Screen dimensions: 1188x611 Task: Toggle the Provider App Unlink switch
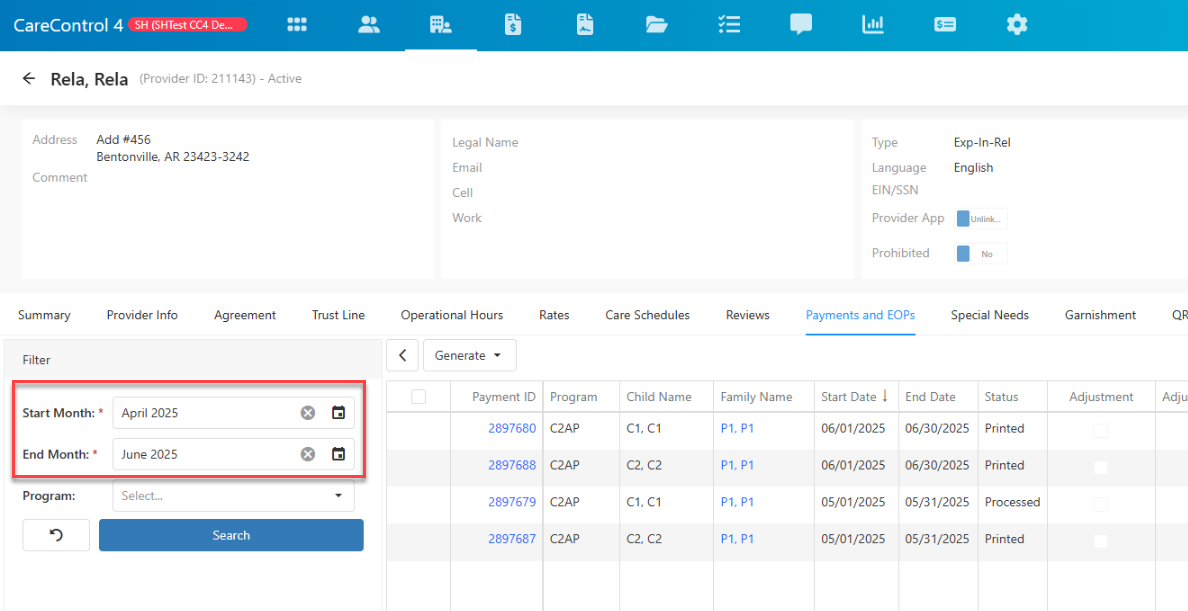pos(981,218)
